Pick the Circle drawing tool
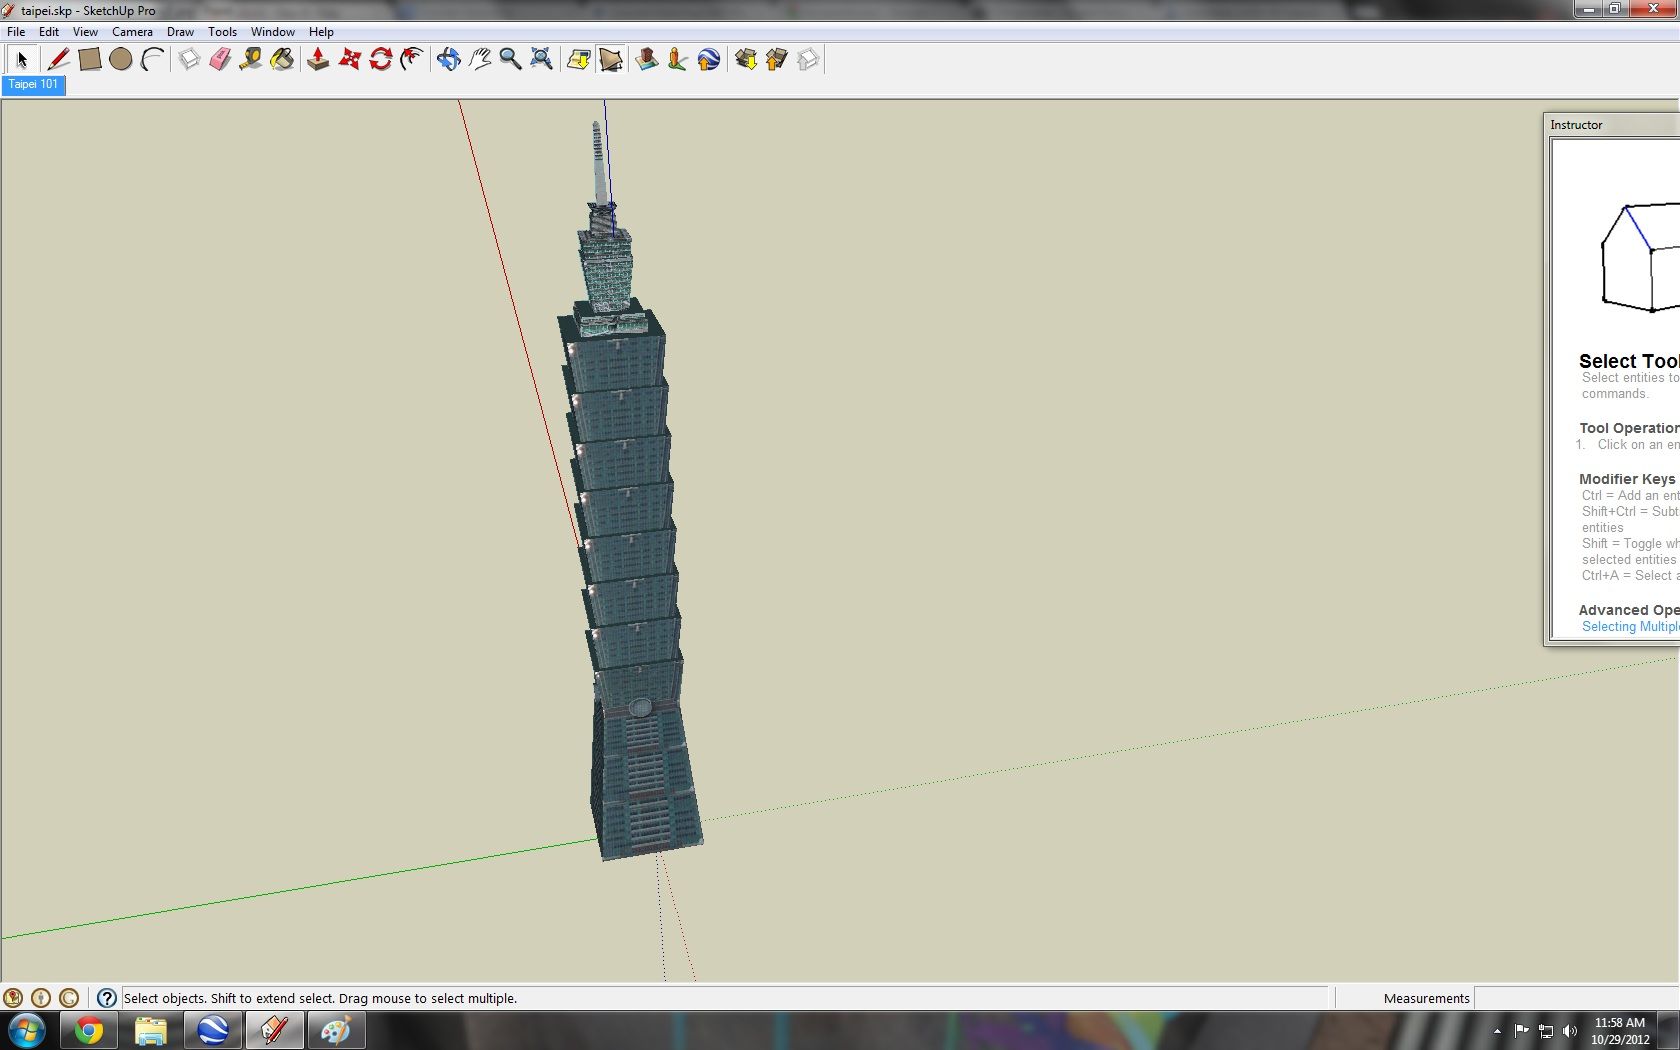 [121, 60]
